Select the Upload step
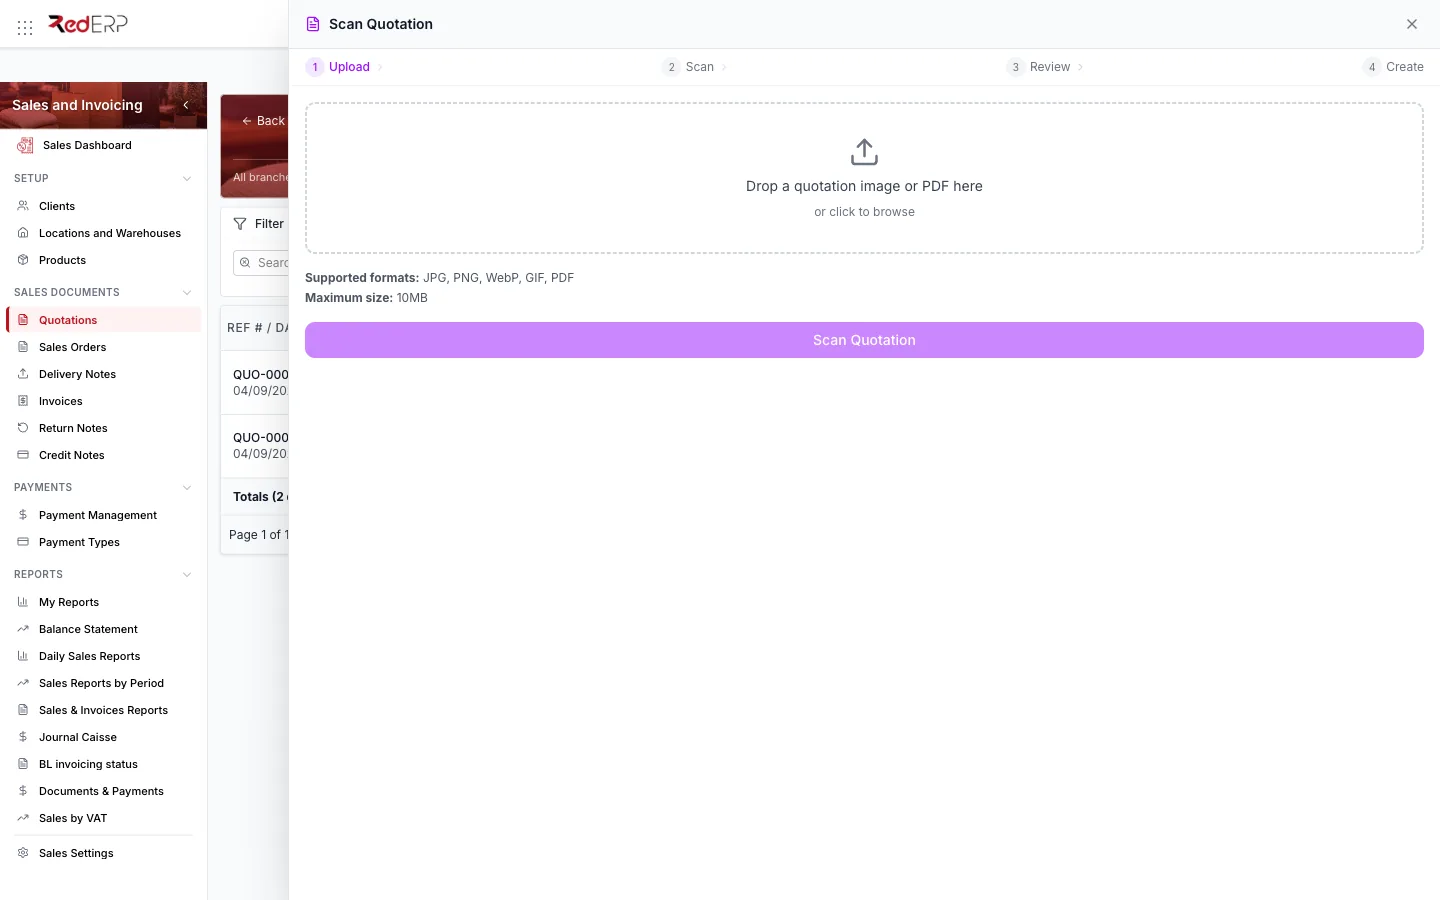 [339, 67]
